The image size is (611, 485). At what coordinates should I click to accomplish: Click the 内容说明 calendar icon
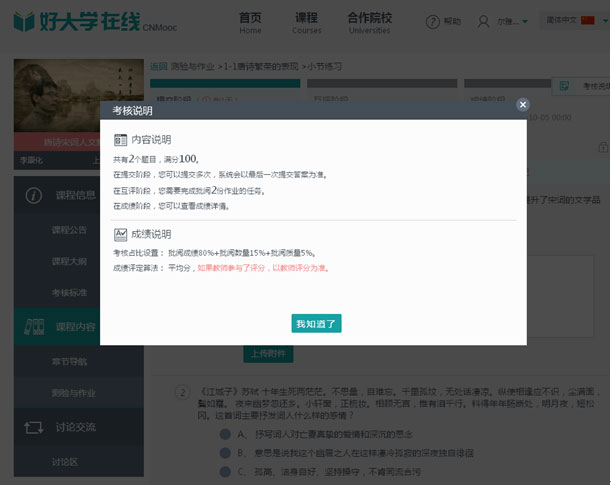[x=120, y=140]
